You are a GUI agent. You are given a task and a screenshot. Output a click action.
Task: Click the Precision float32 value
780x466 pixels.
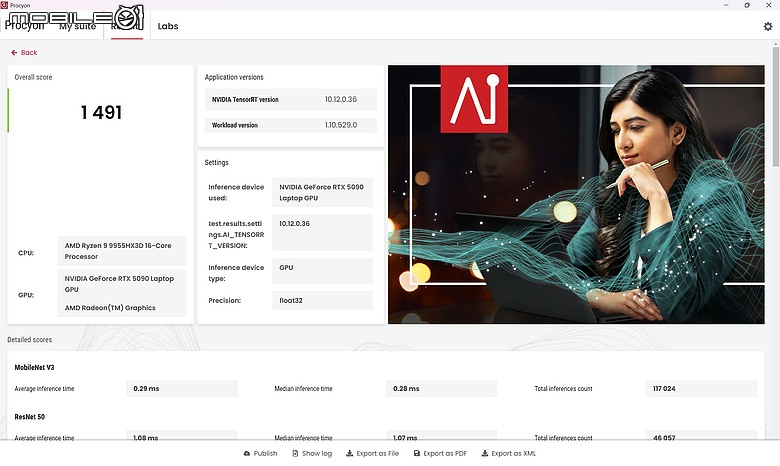[322, 300]
